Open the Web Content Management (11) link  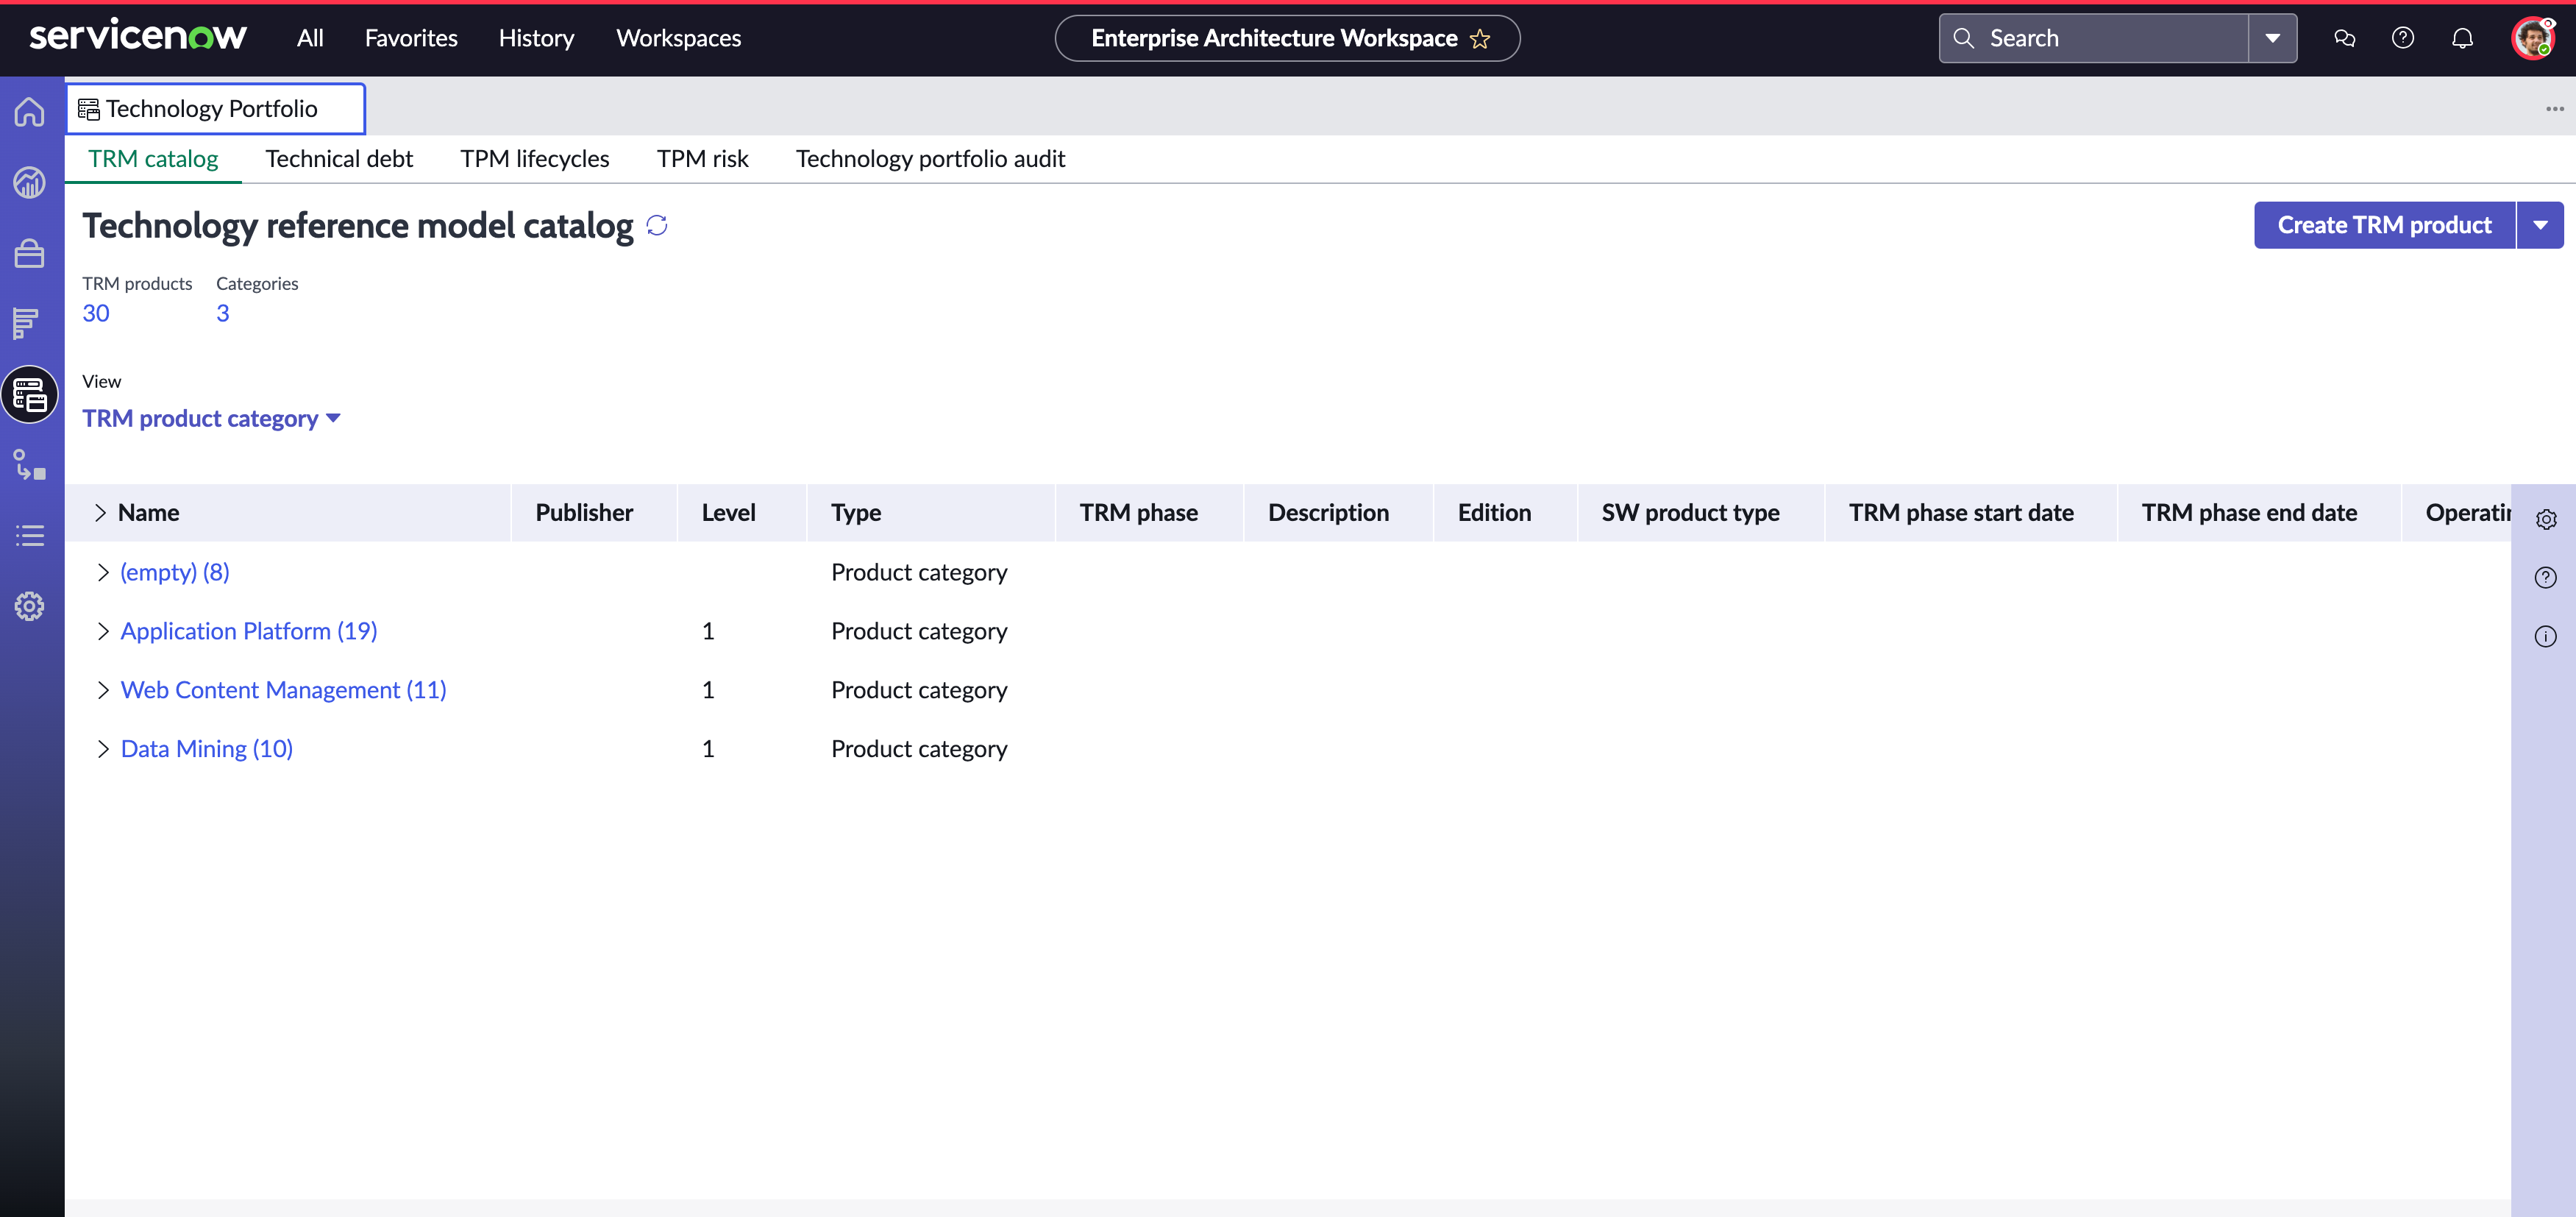[x=284, y=690]
